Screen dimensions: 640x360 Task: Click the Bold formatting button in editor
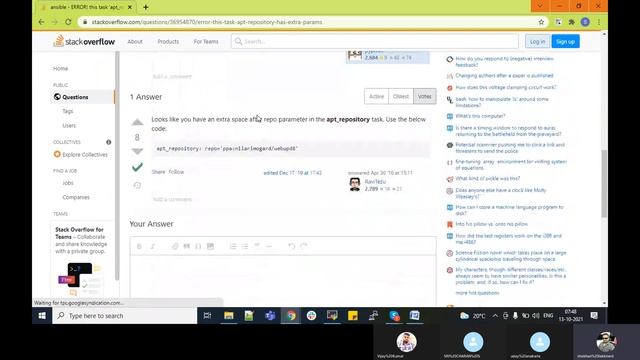139,246
